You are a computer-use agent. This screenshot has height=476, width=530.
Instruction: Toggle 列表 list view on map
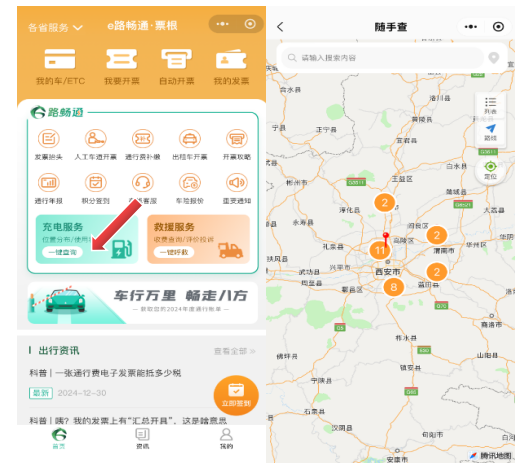point(490,106)
